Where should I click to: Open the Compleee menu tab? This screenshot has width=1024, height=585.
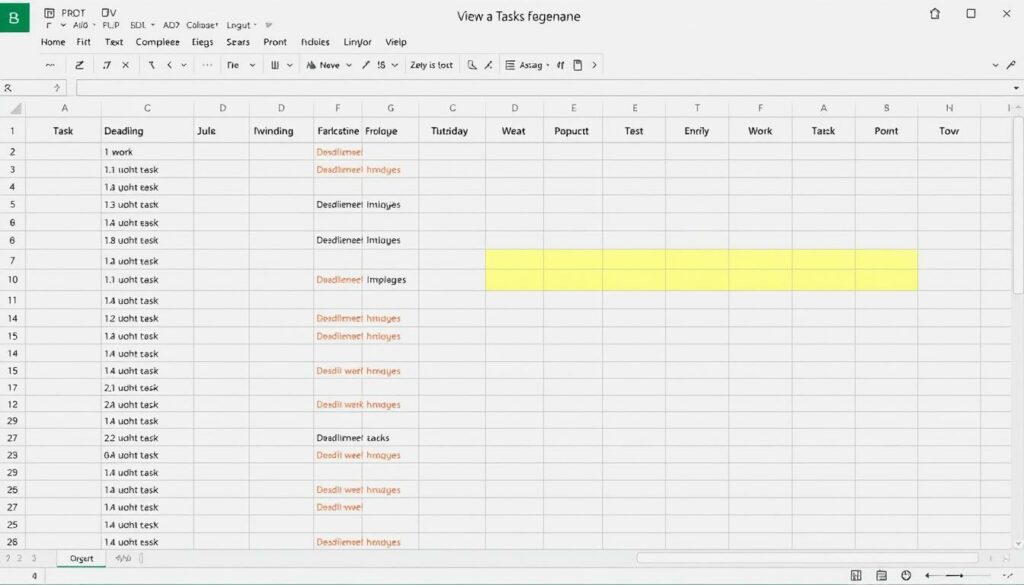[x=157, y=42]
